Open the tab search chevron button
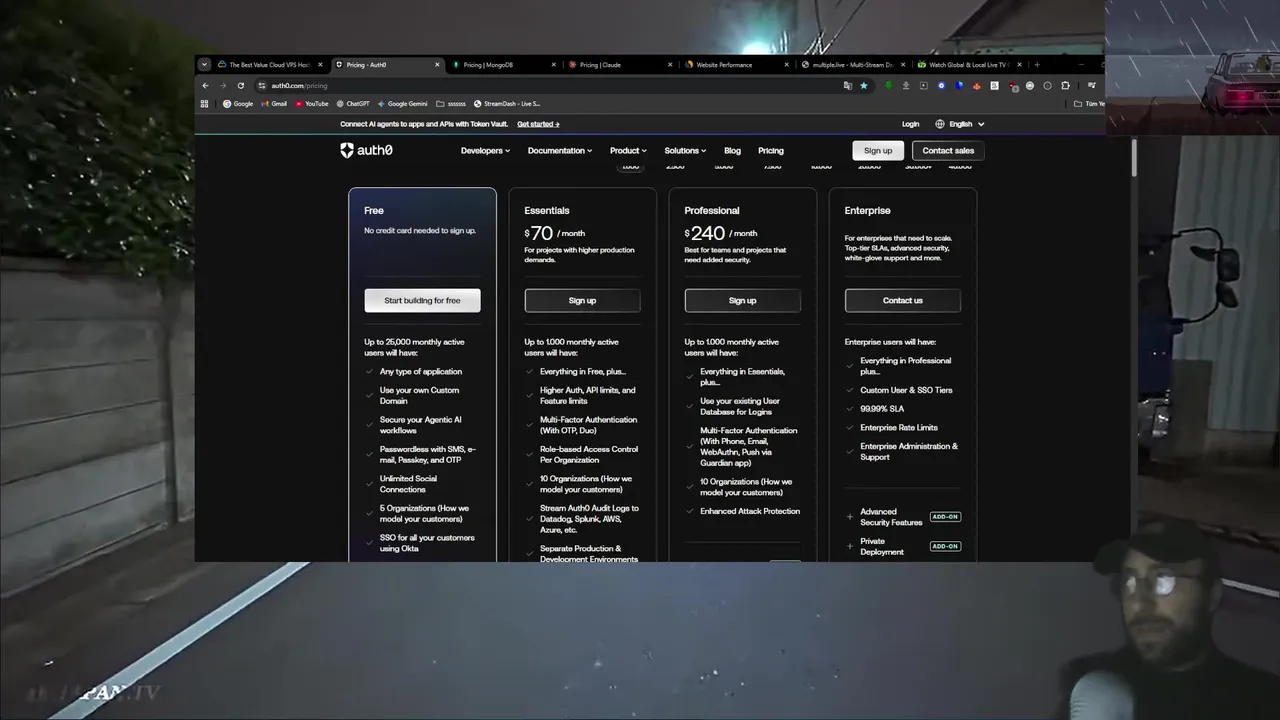Image resolution: width=1280 pixels, height=720 pixels. point(204,64)
